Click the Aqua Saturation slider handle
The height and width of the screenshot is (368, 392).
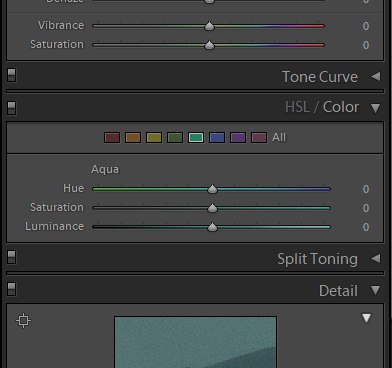212,208
